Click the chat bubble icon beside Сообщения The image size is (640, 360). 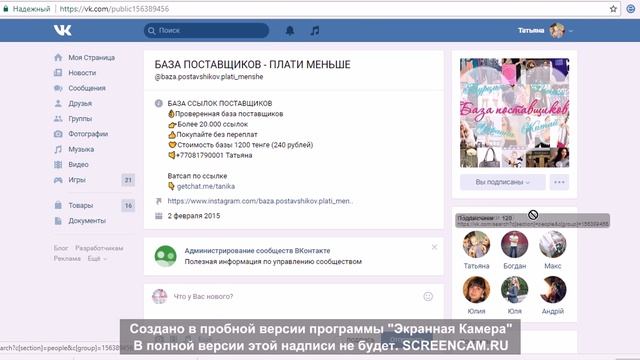pos(58,88)
